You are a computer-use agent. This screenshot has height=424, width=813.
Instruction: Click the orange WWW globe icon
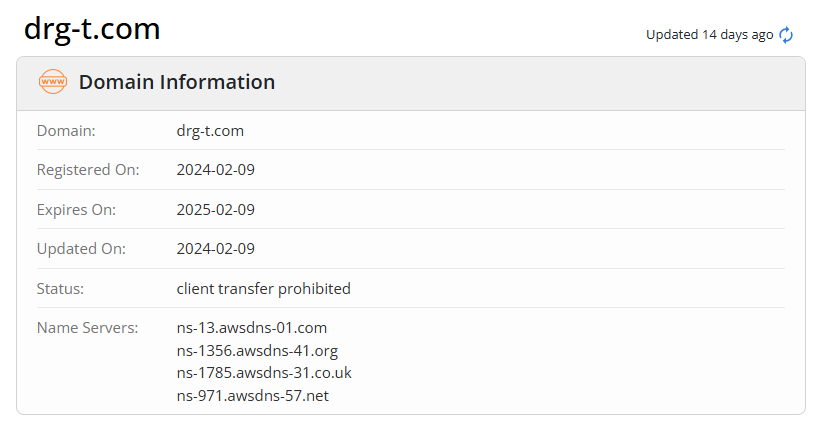coord(52,82)
